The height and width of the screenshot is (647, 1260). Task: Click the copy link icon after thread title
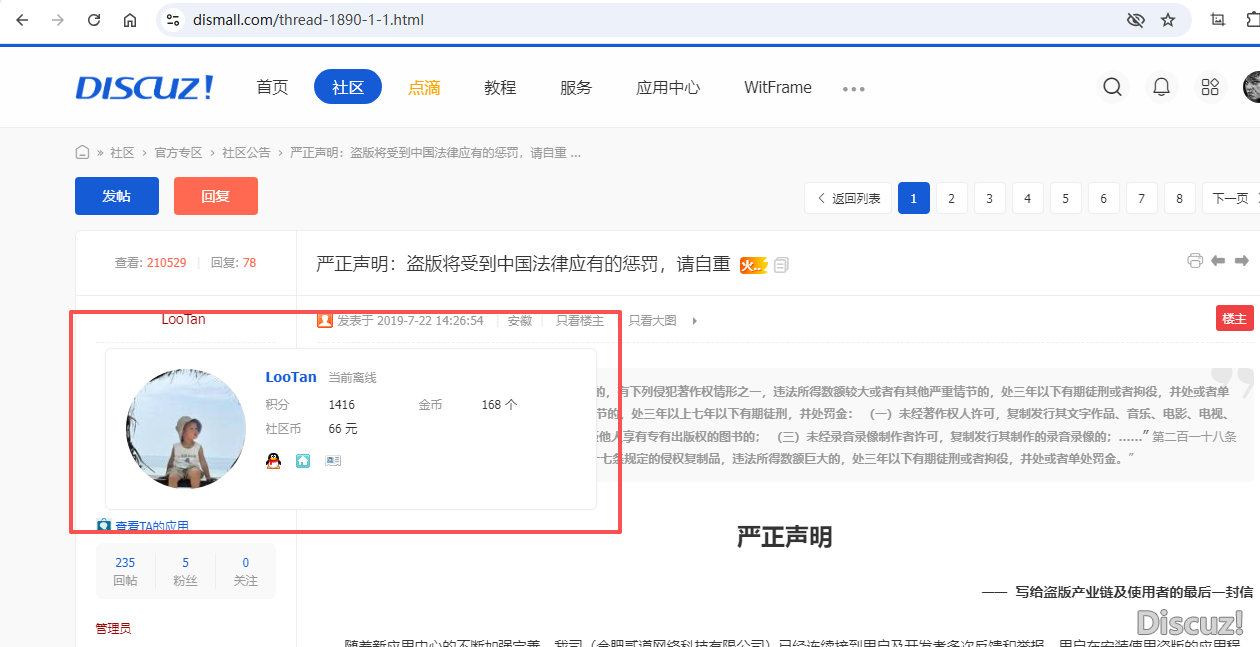click(781, 265)
